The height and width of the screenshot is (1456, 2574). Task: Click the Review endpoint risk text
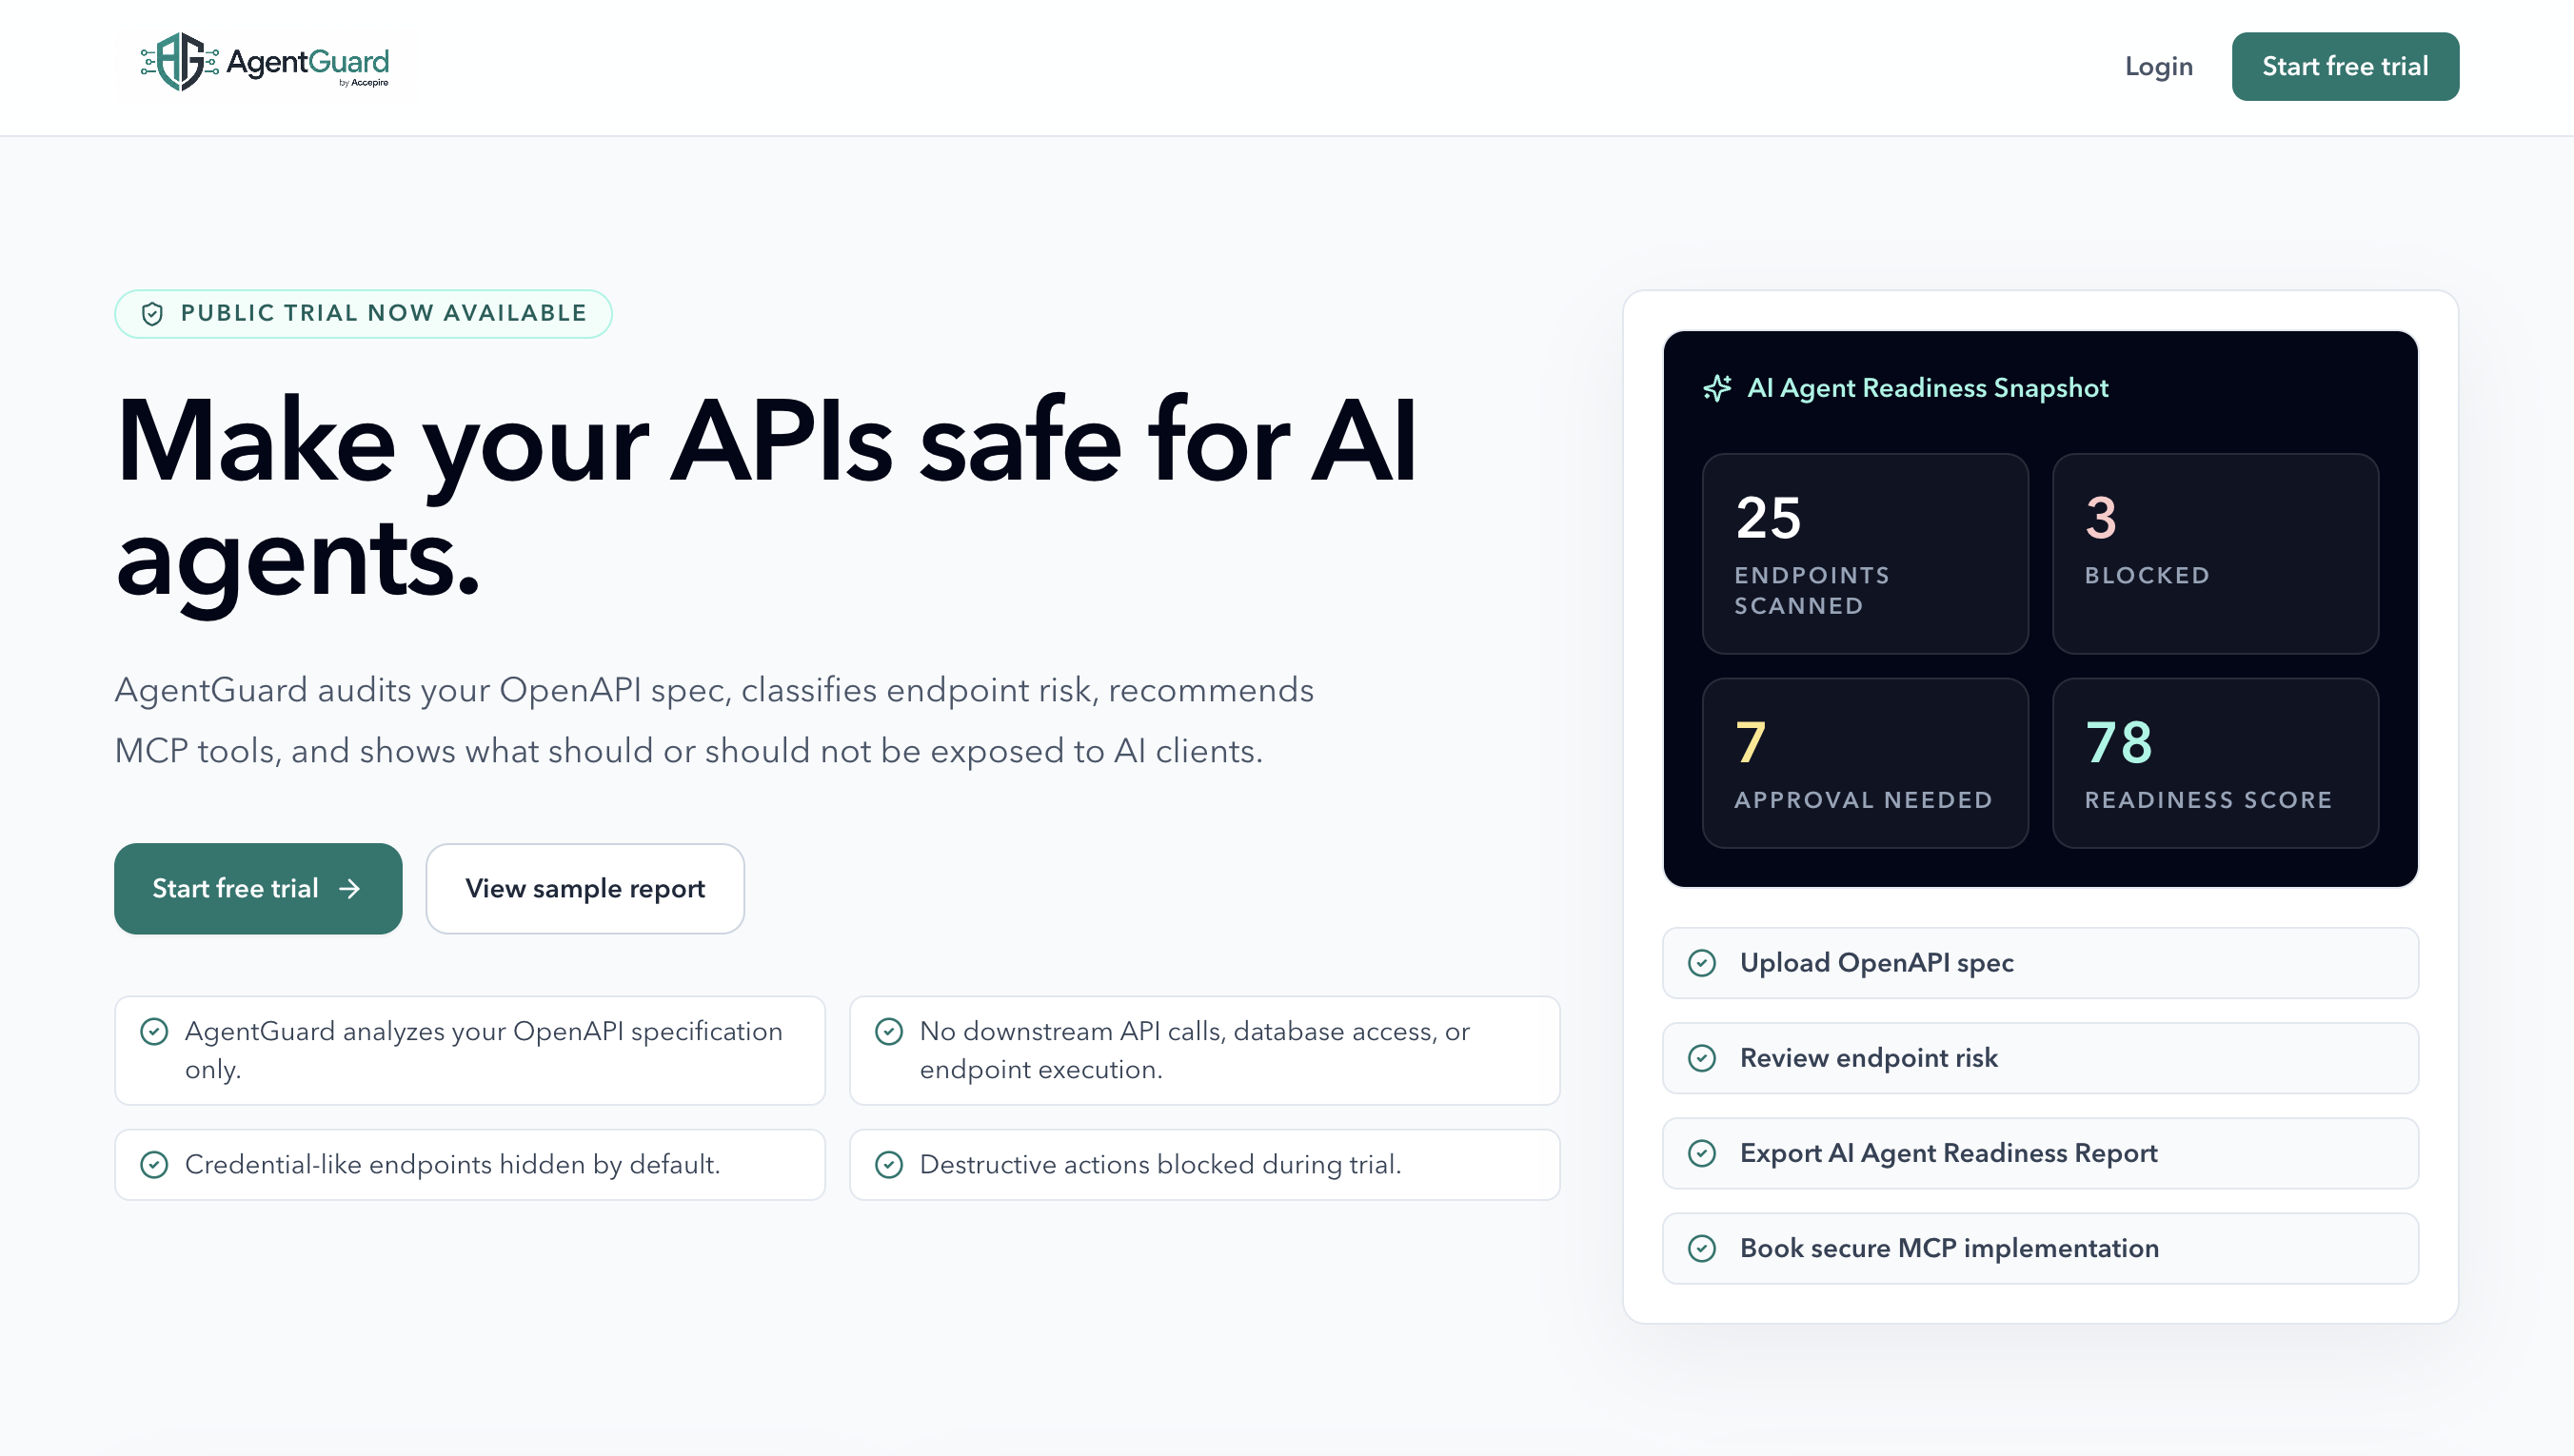(x=1868, y=1058)
